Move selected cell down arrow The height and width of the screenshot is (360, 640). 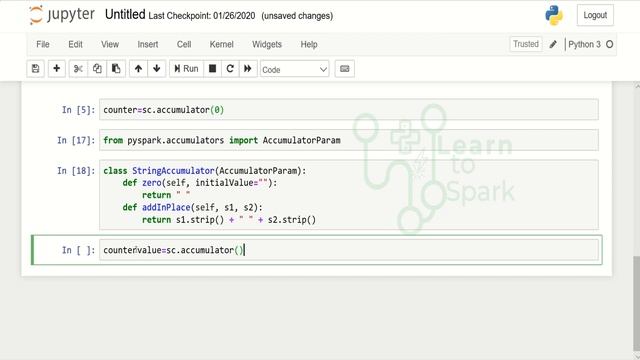(157, 69)
